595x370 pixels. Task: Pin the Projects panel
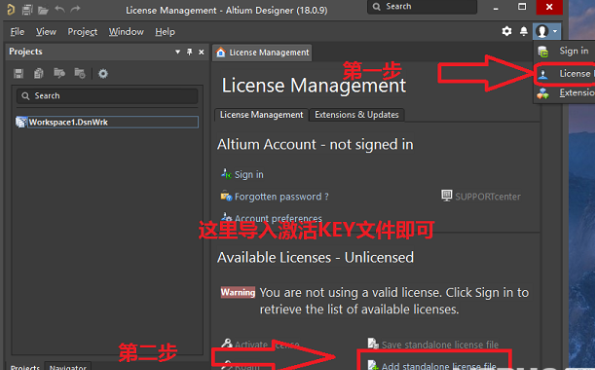(189, 52)
